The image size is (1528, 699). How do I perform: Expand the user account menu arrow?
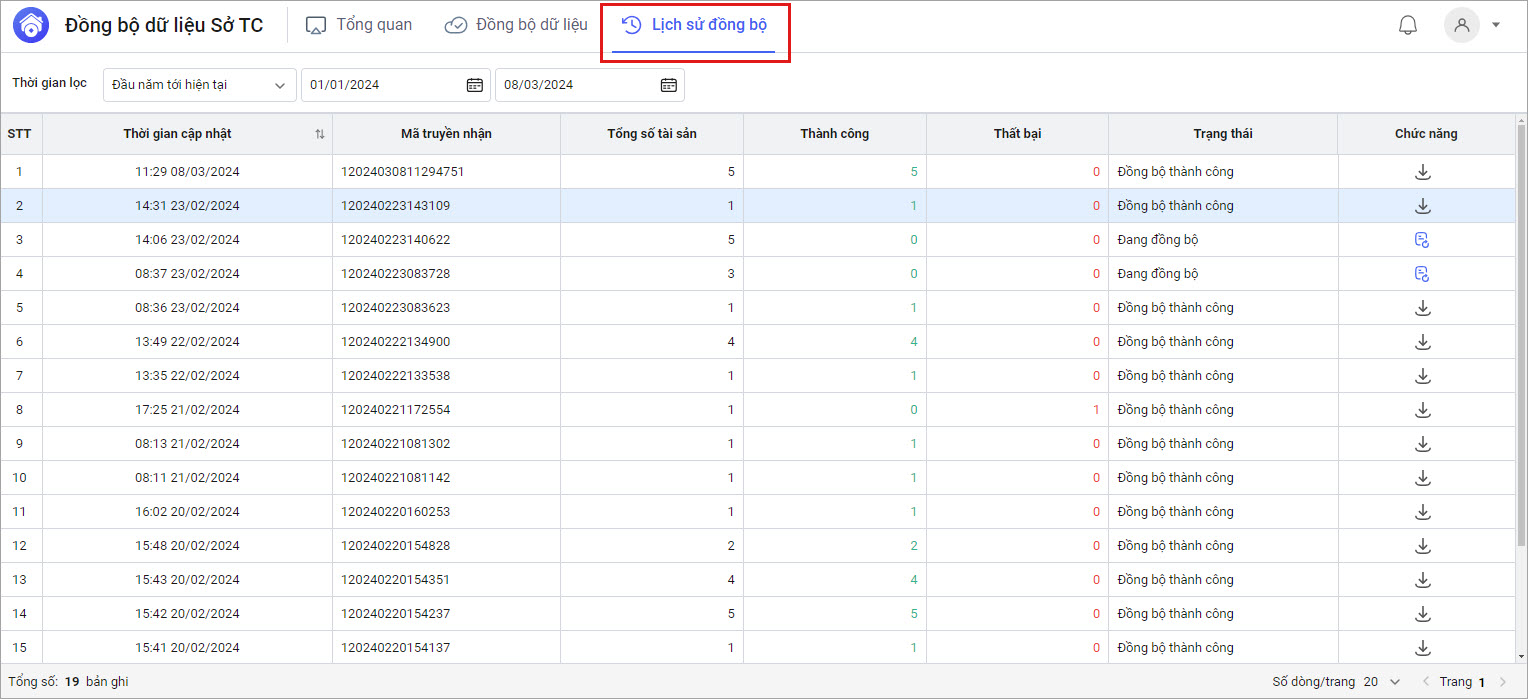[x=1496, y=25]
